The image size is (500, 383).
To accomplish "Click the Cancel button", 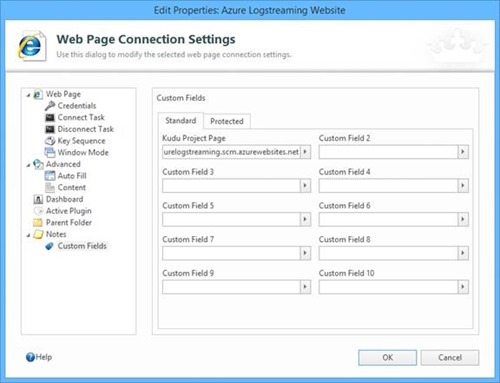I will [450, 358].
